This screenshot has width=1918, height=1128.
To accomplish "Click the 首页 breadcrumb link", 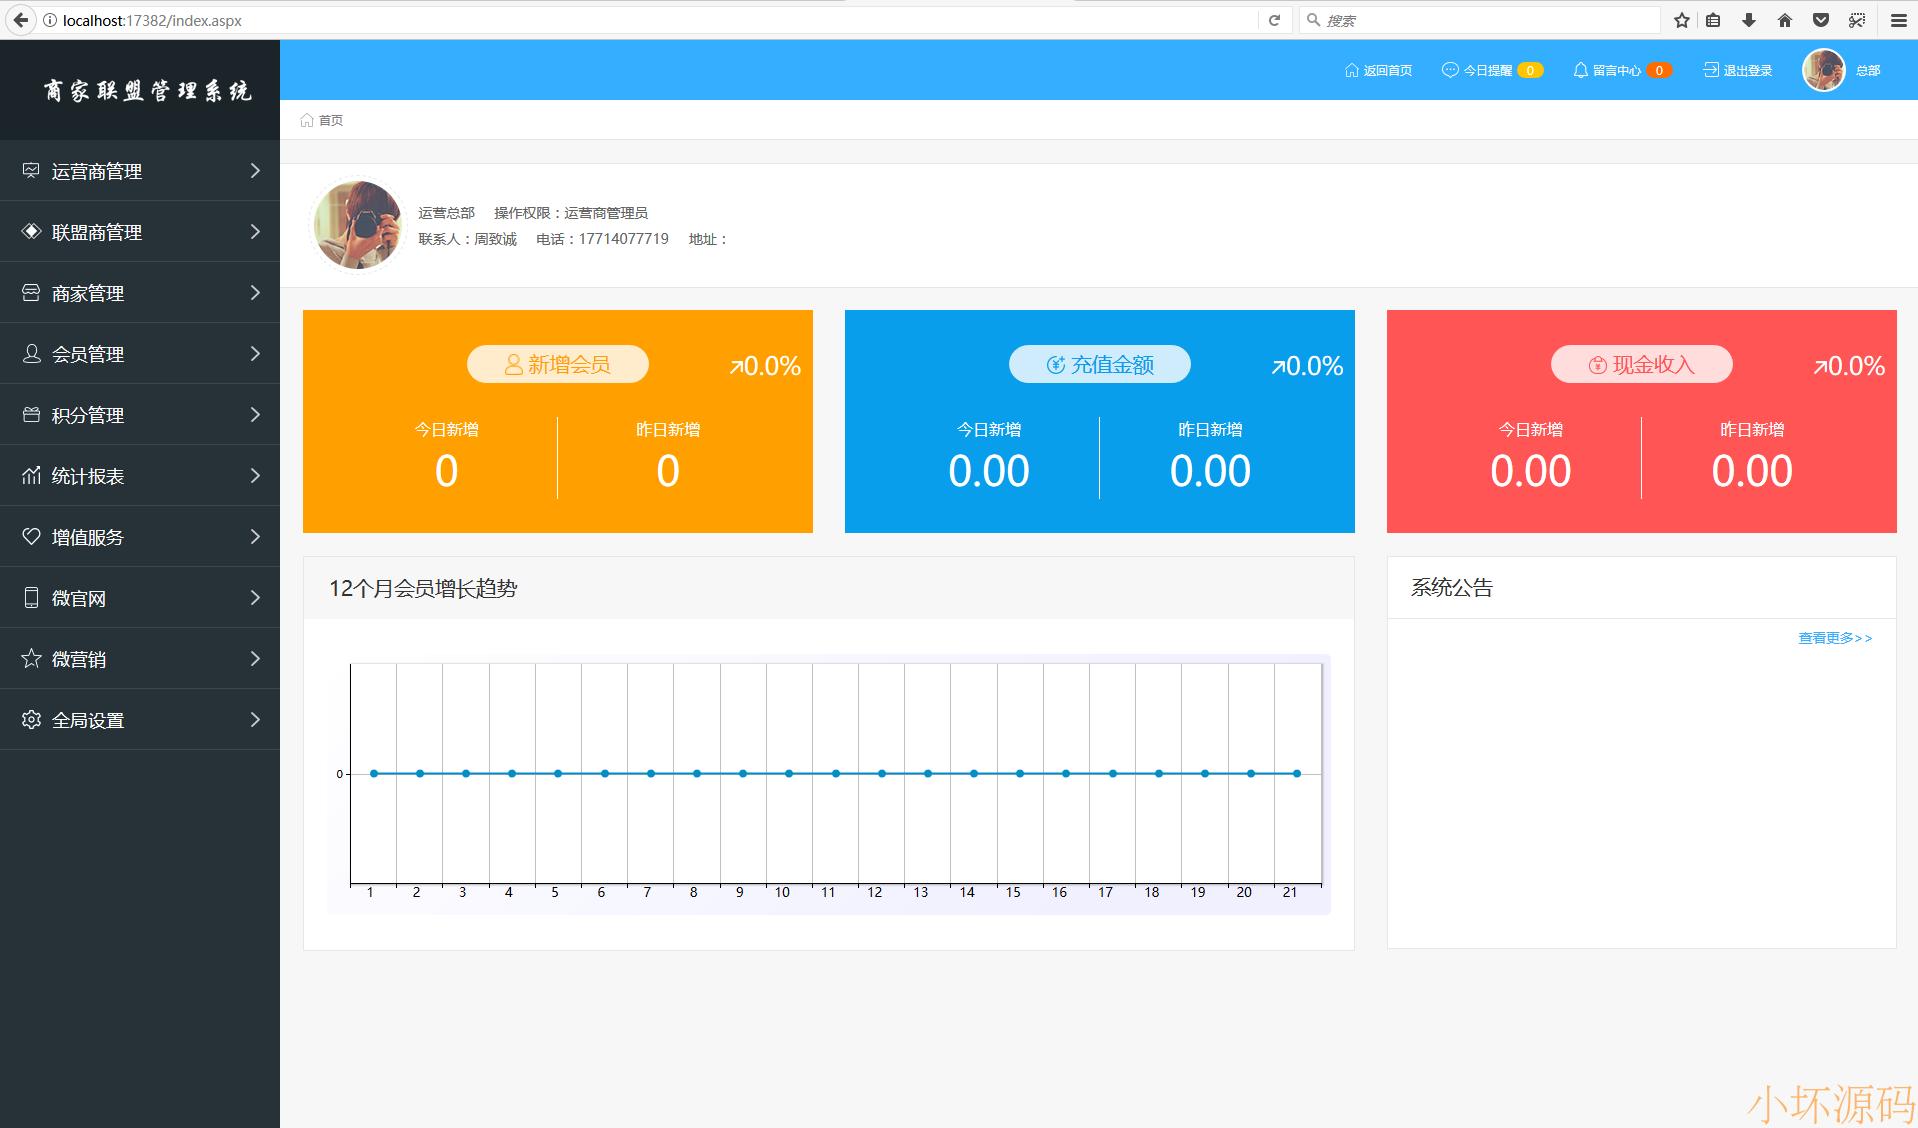I will (x=331, y=120).
